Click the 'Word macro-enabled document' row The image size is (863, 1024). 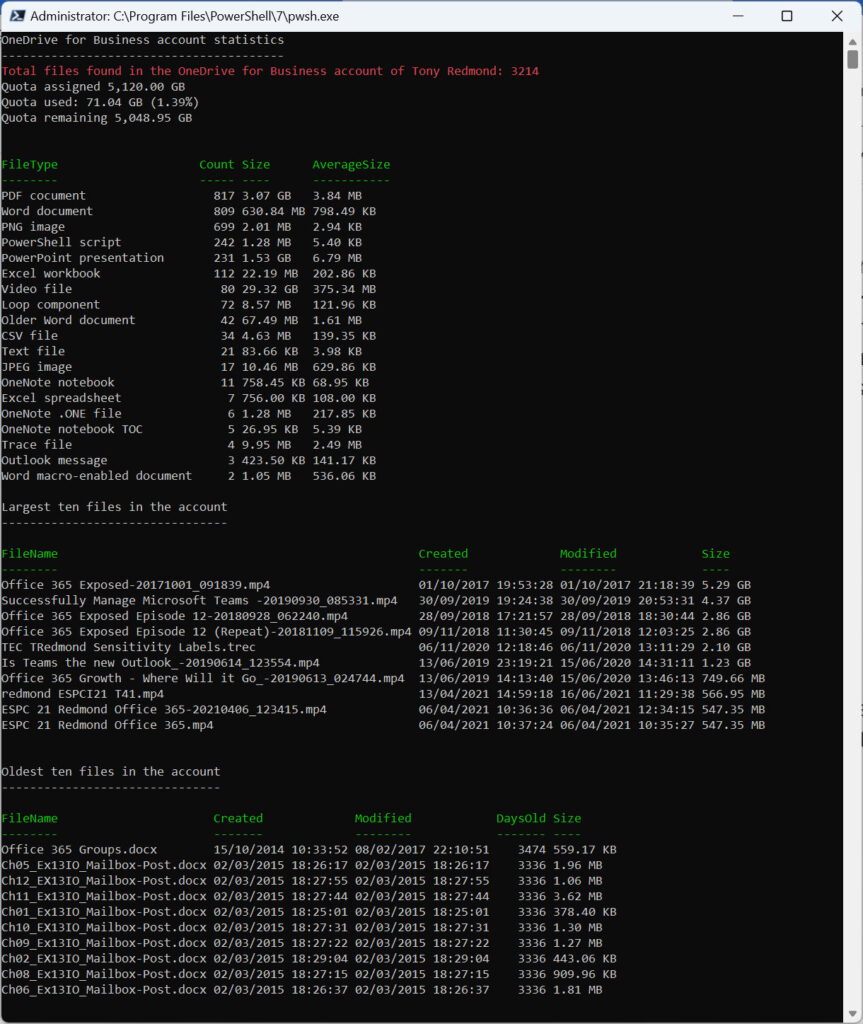[x=188, y=476]
